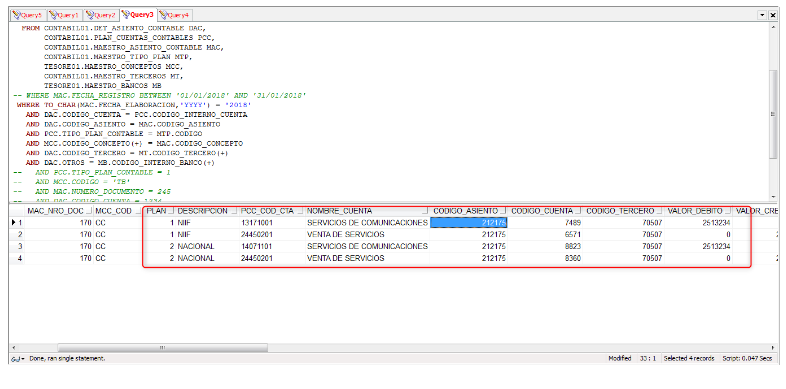Click the SQL editor scroll-up arrow
This screenshot has height=389, width=786.
(773, 26)
